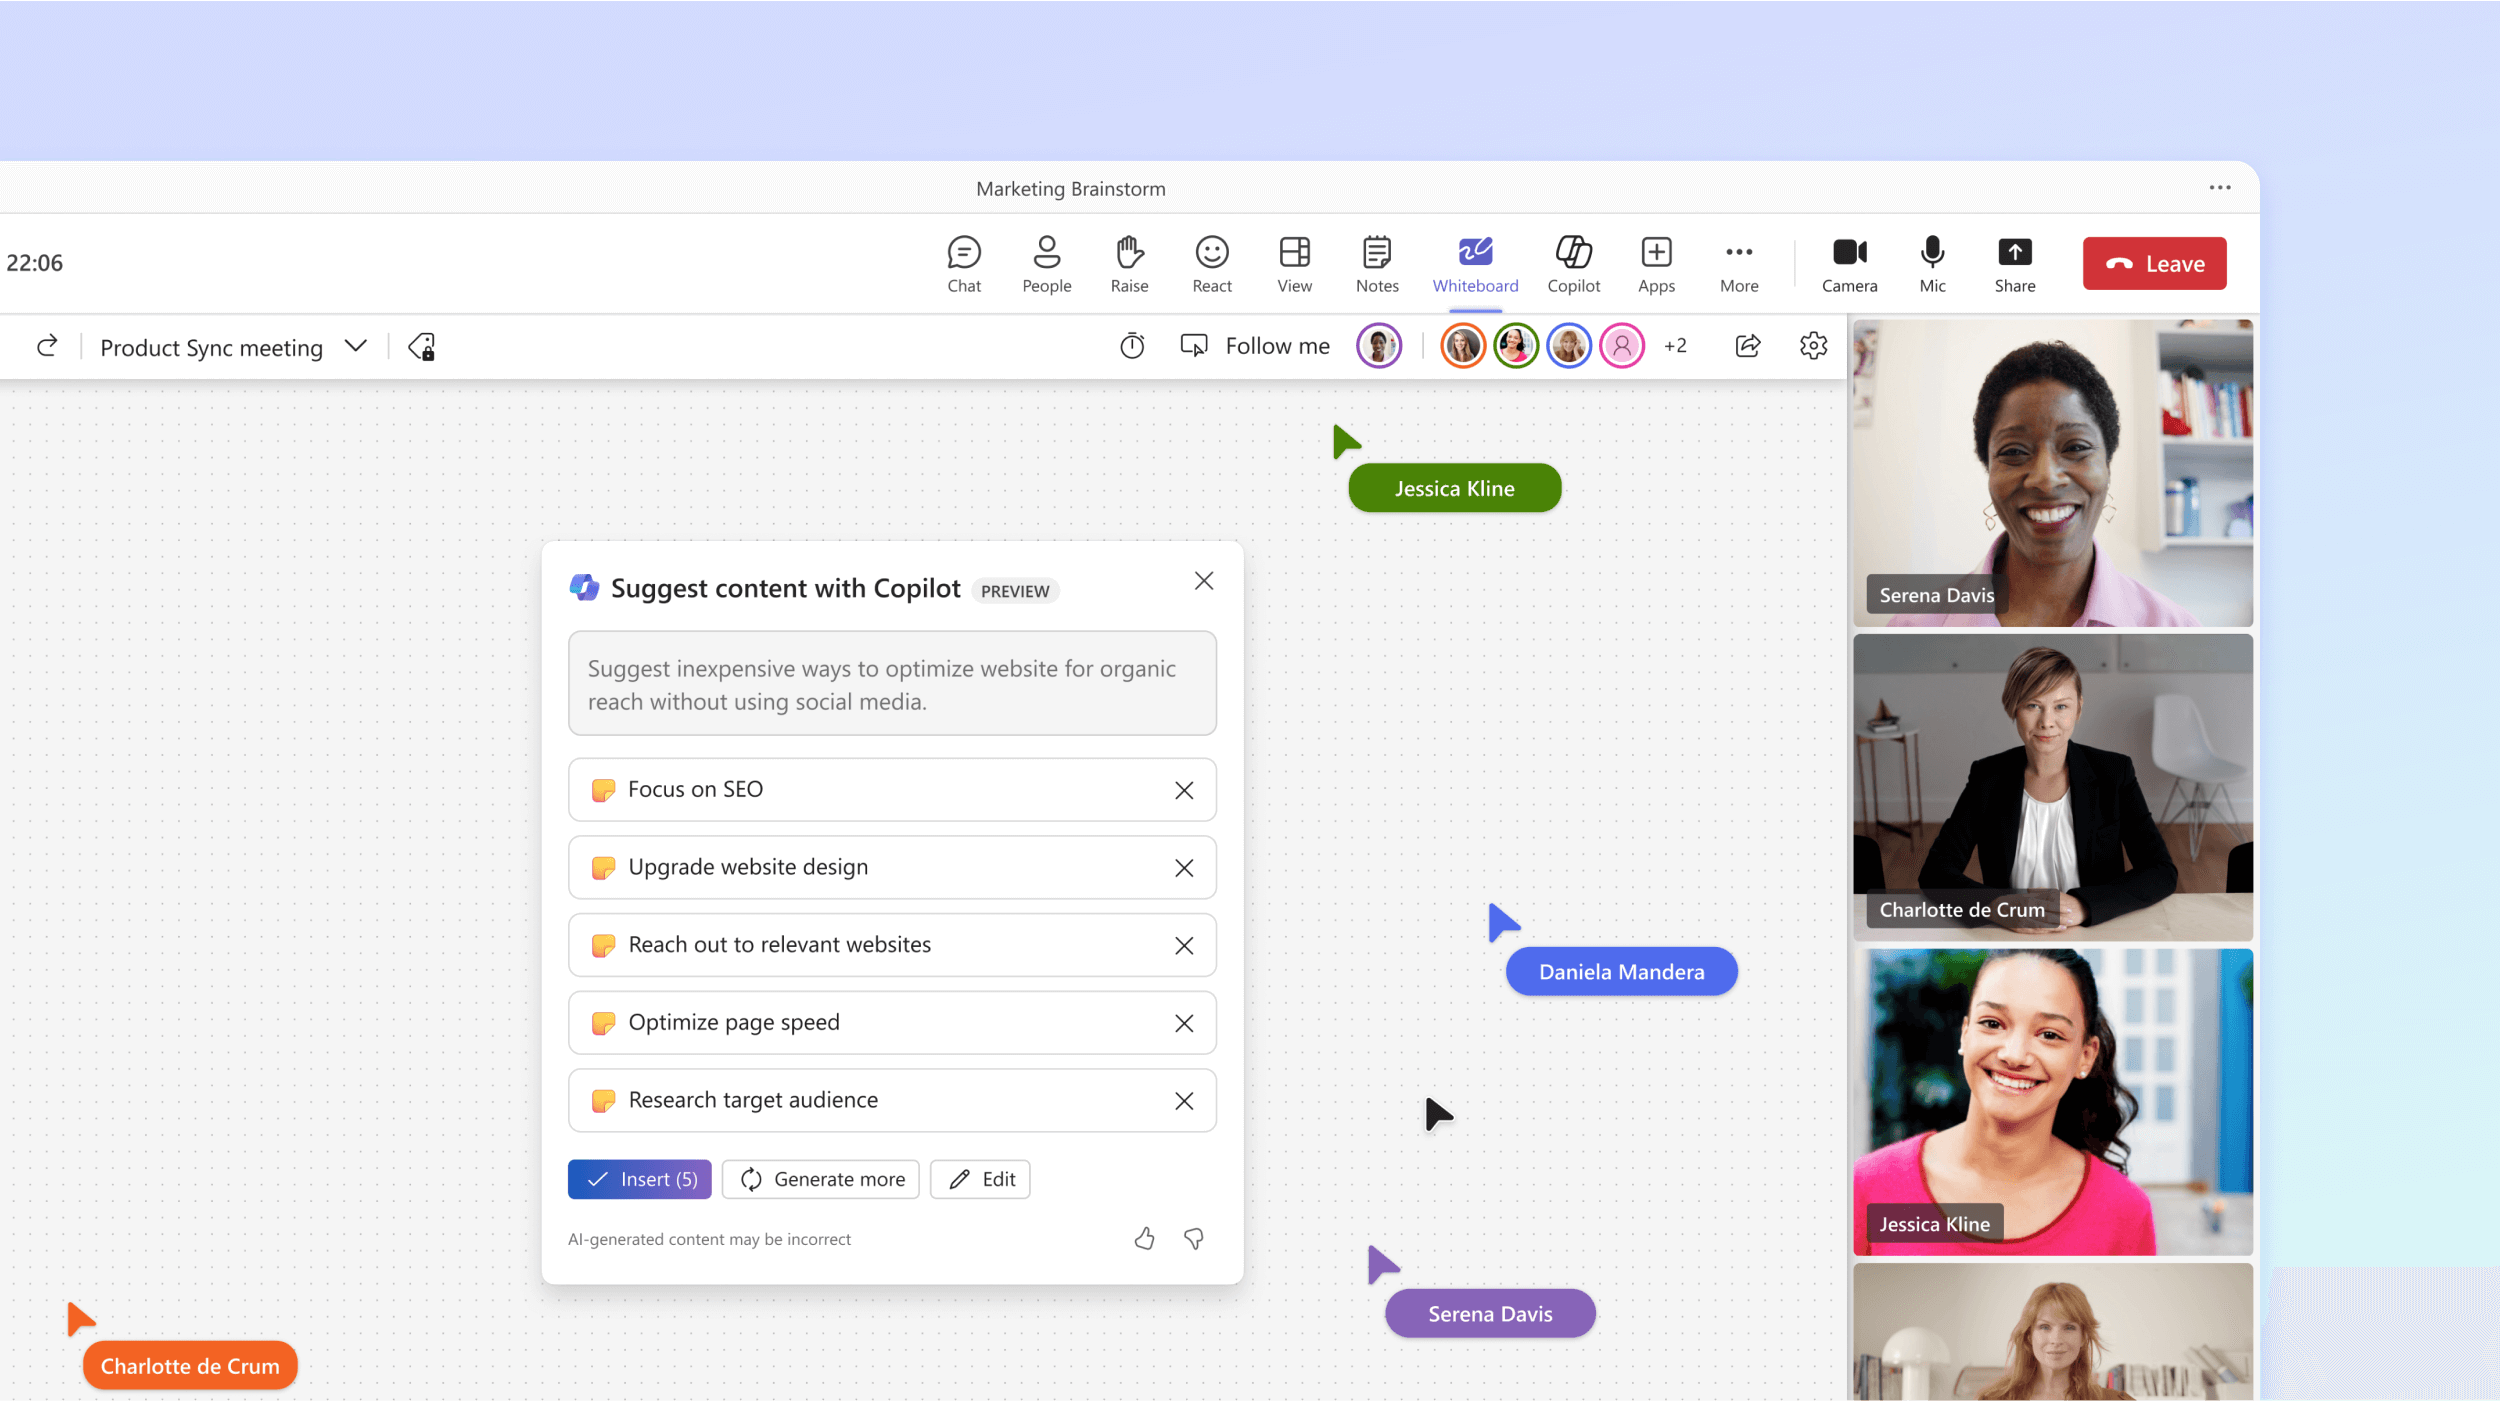
Task: Toggle the Camera on/off
Action: click(x=1853, y=261)
